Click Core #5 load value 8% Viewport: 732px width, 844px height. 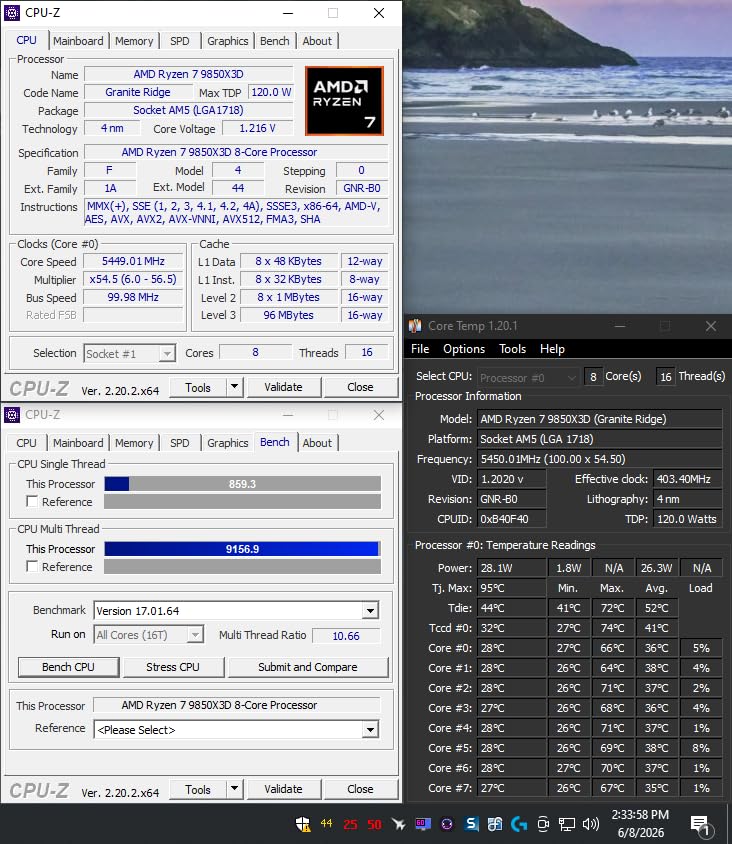click(x=701, y=748)
